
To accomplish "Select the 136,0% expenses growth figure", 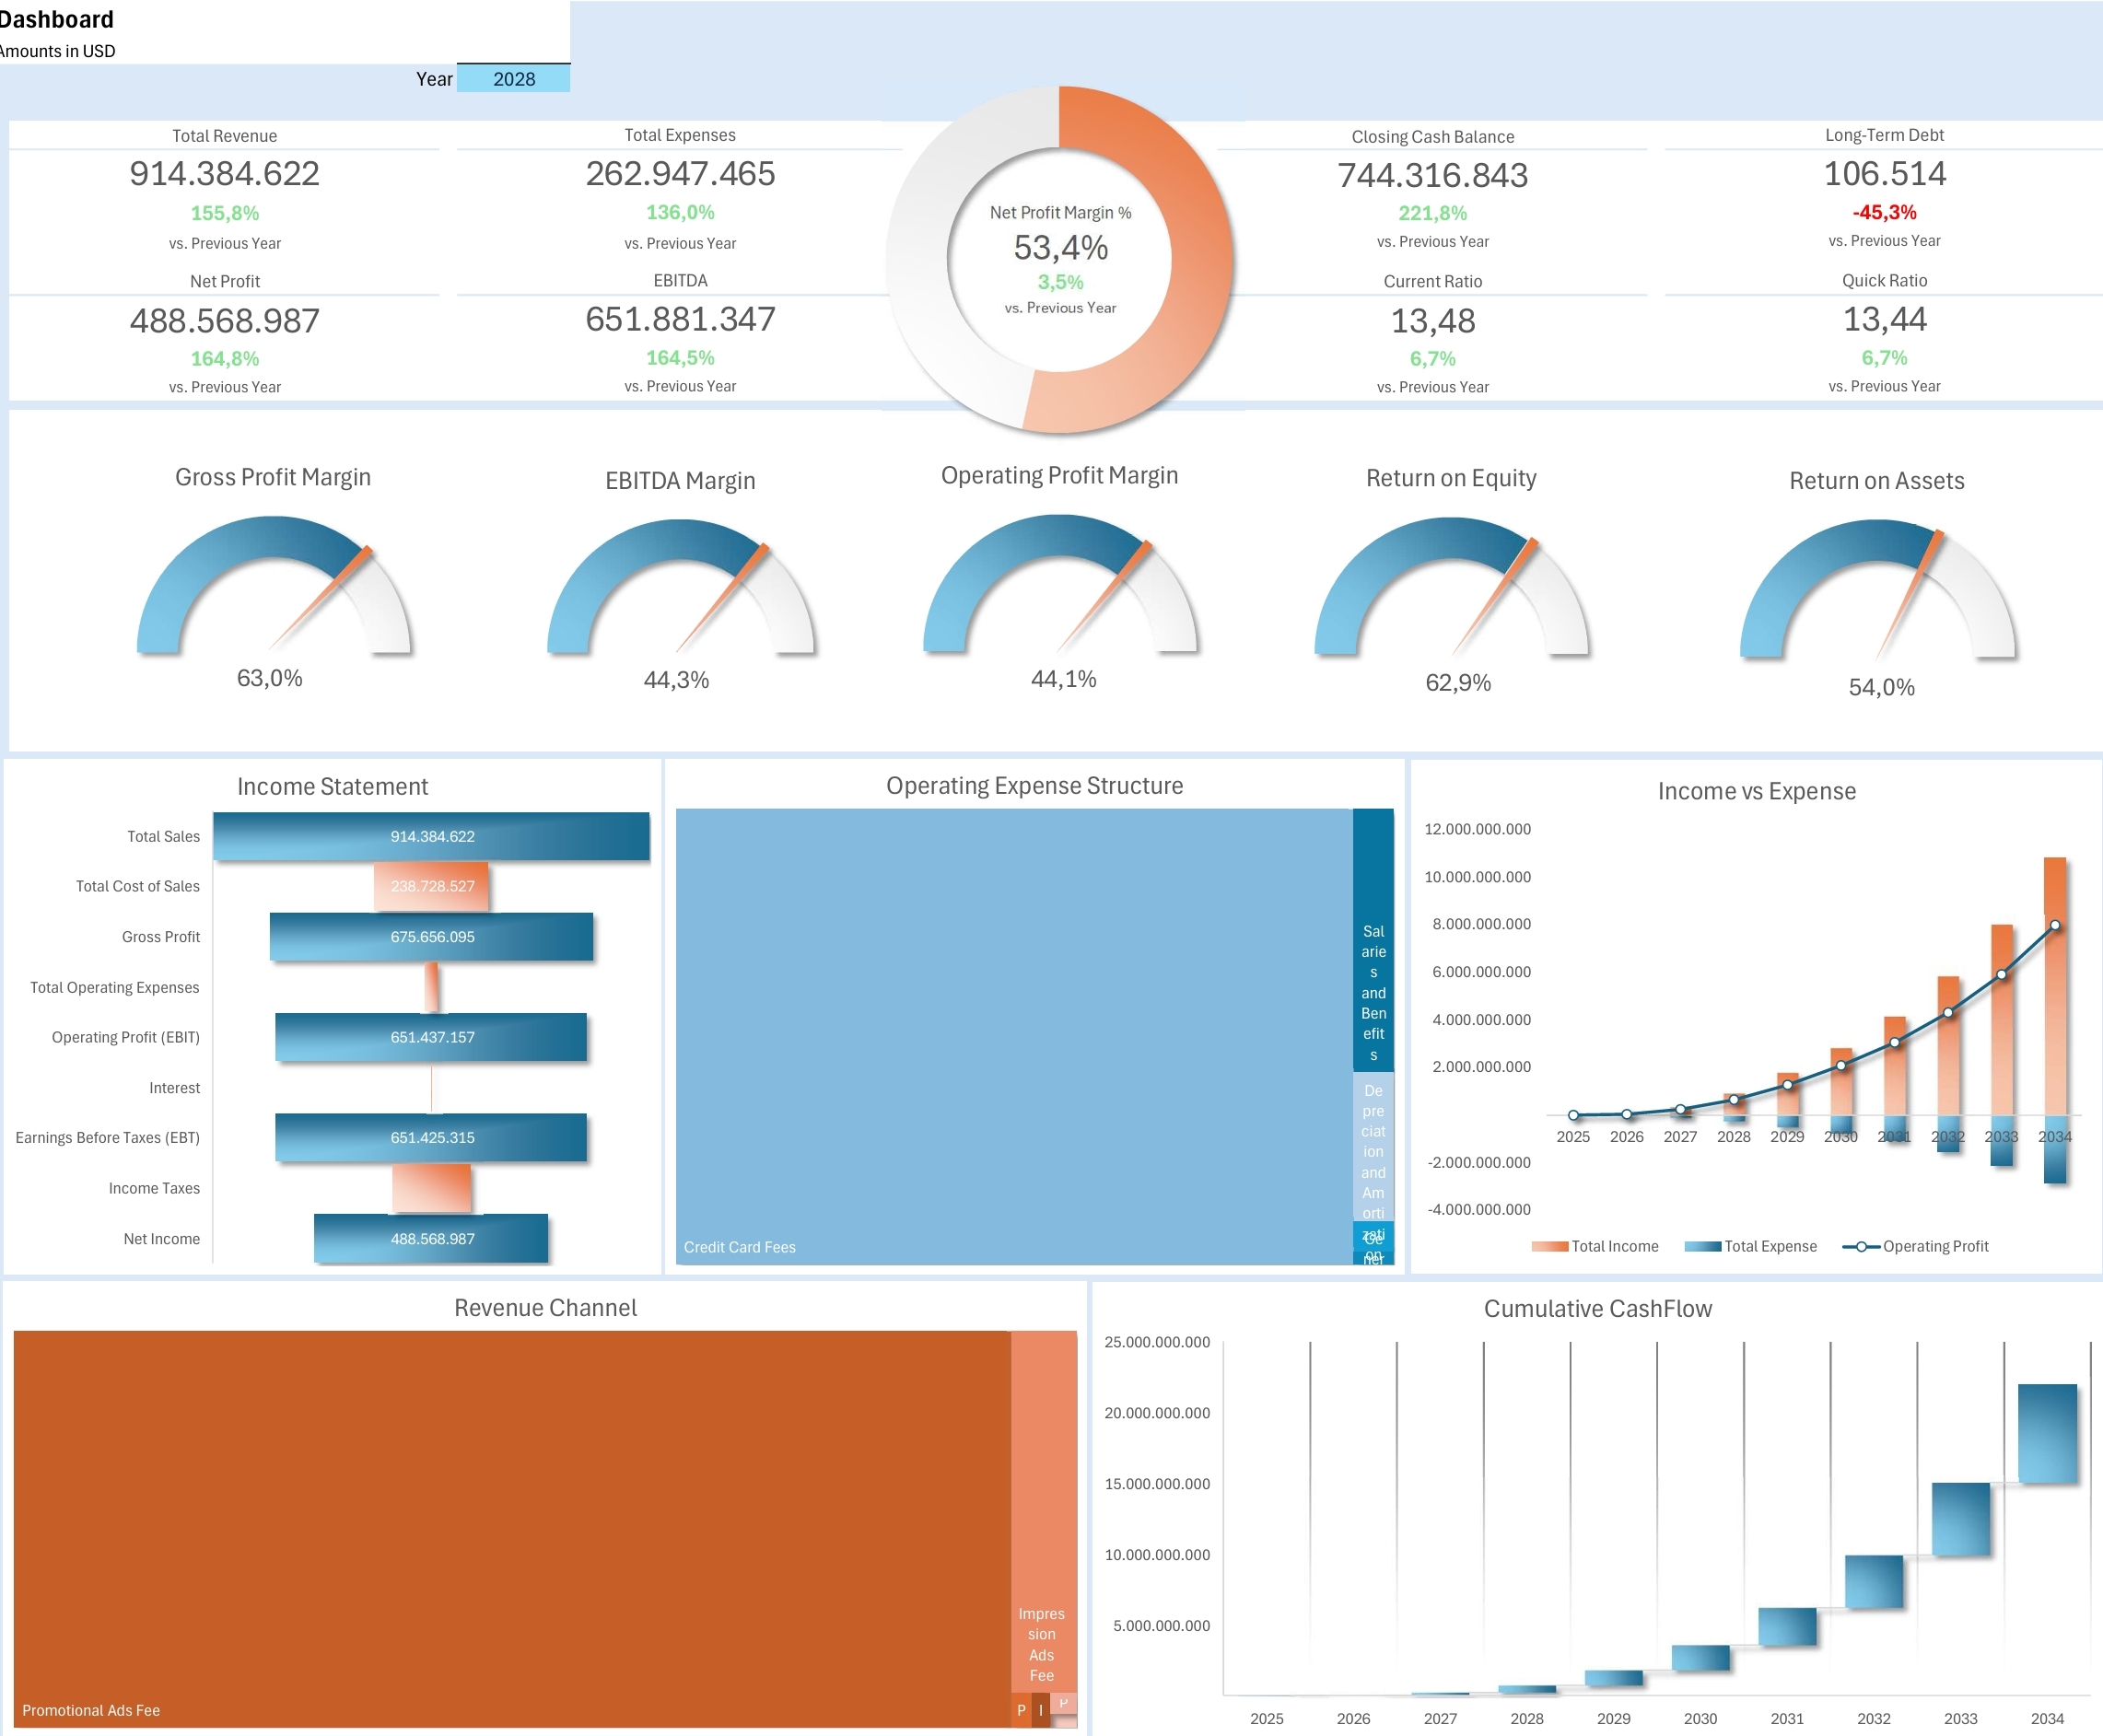I will pyautogui.click(x=680, y=212).
